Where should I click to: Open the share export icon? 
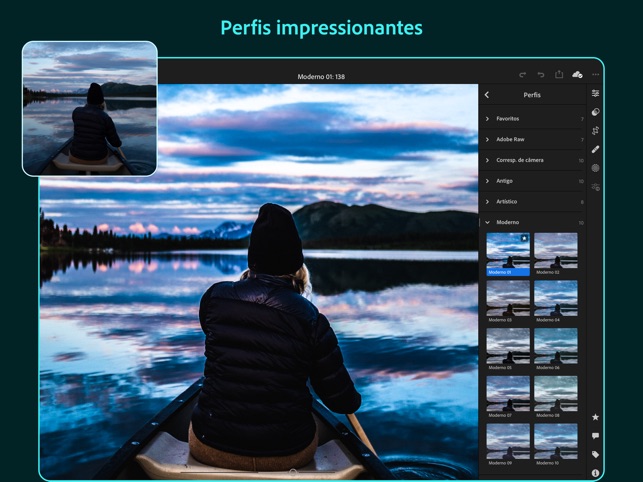coord(559,75)
